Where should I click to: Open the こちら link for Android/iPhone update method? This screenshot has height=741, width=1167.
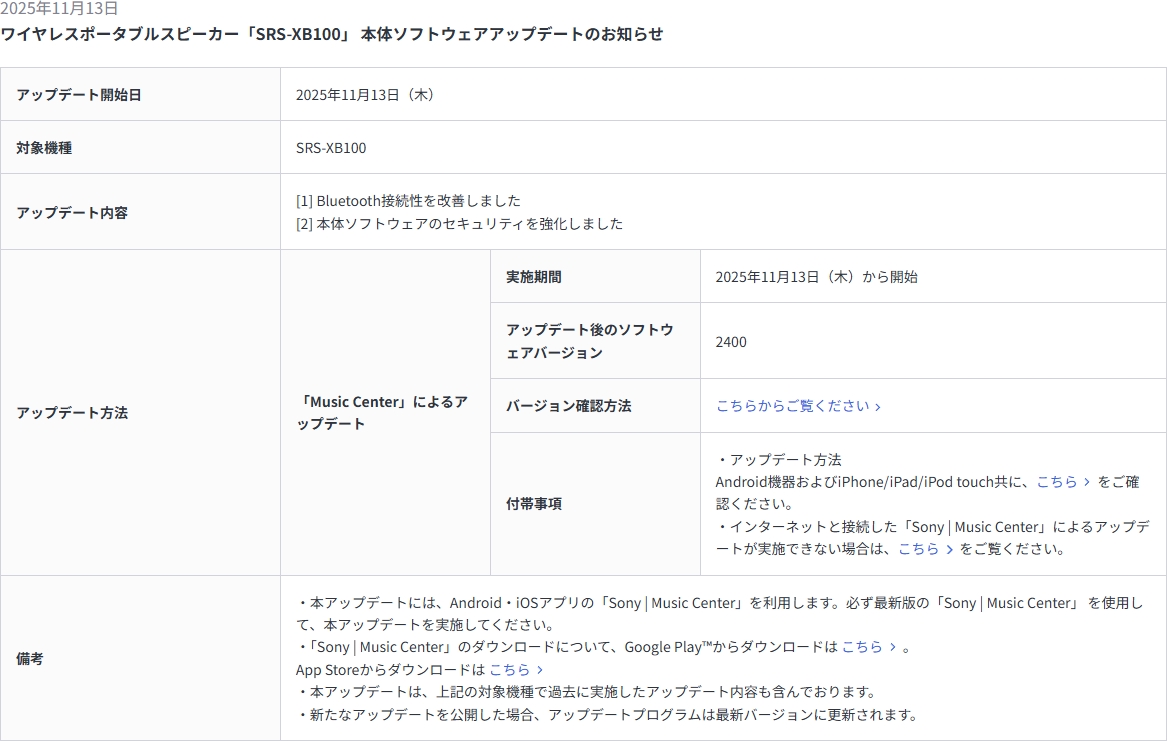[1056, 482]
